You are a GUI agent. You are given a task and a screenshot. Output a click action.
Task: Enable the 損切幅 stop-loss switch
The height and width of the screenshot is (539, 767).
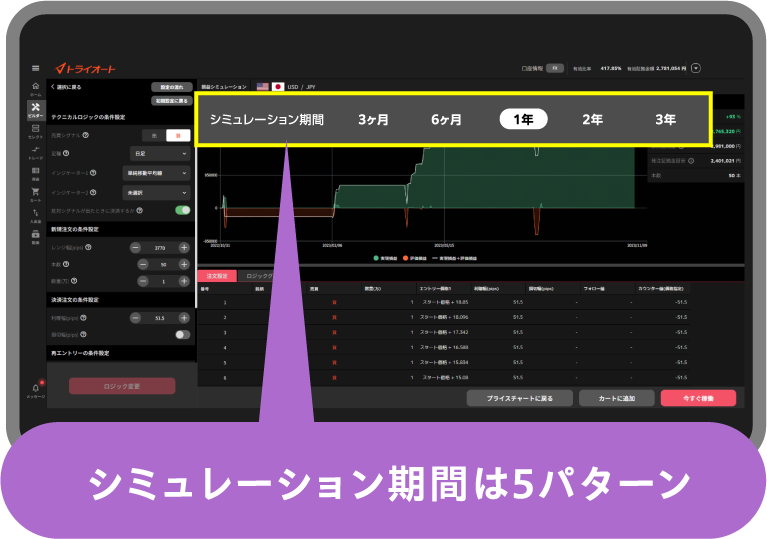182,335
